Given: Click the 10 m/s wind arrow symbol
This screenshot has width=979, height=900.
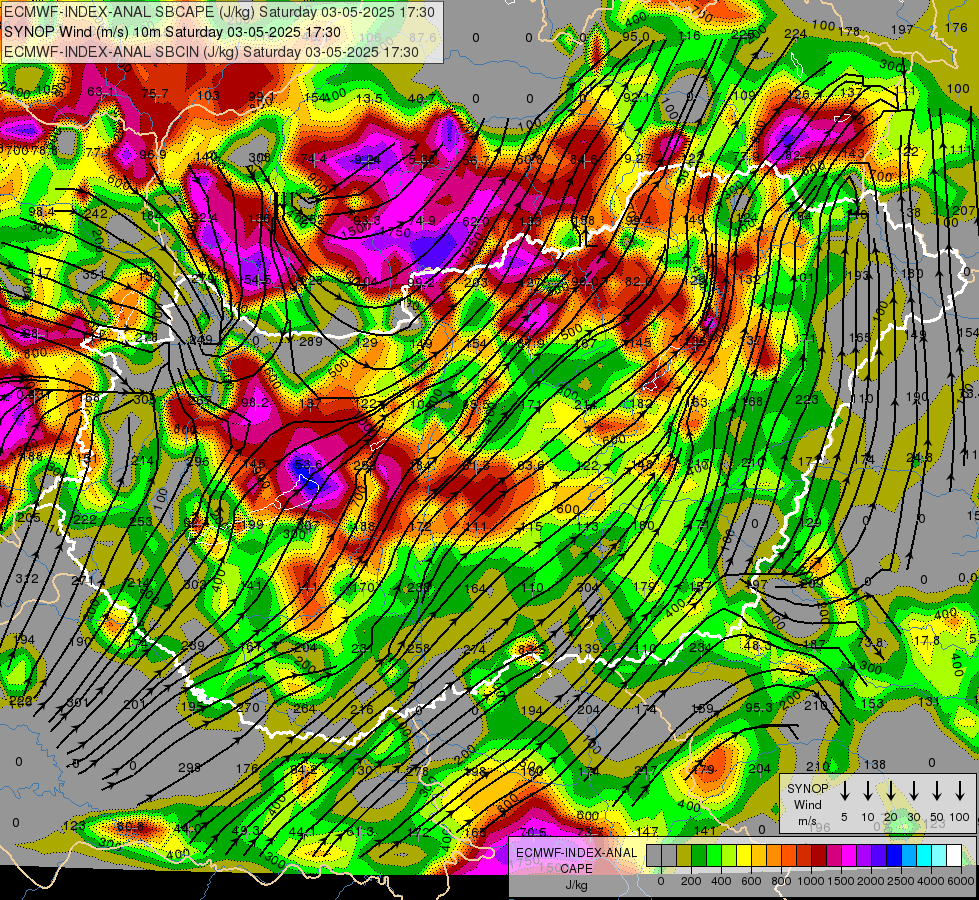Looking at the screenshot, I should click(867, 791).
